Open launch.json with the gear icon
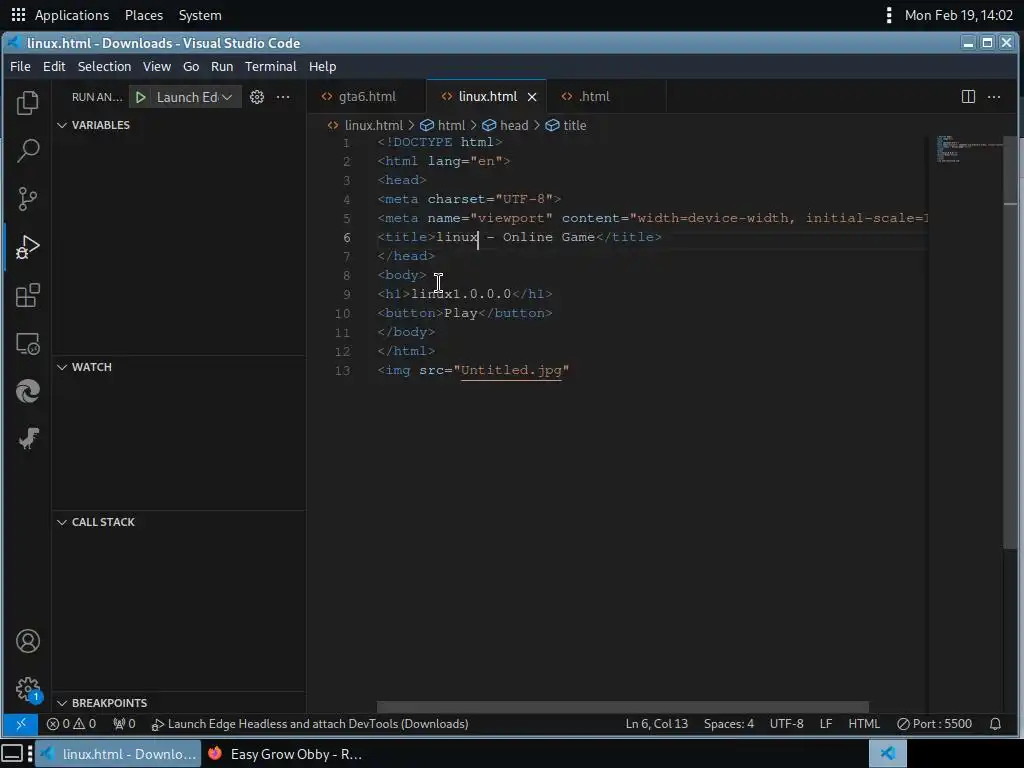The height and width of the screenshot is (768, 1024). (257, 97)
